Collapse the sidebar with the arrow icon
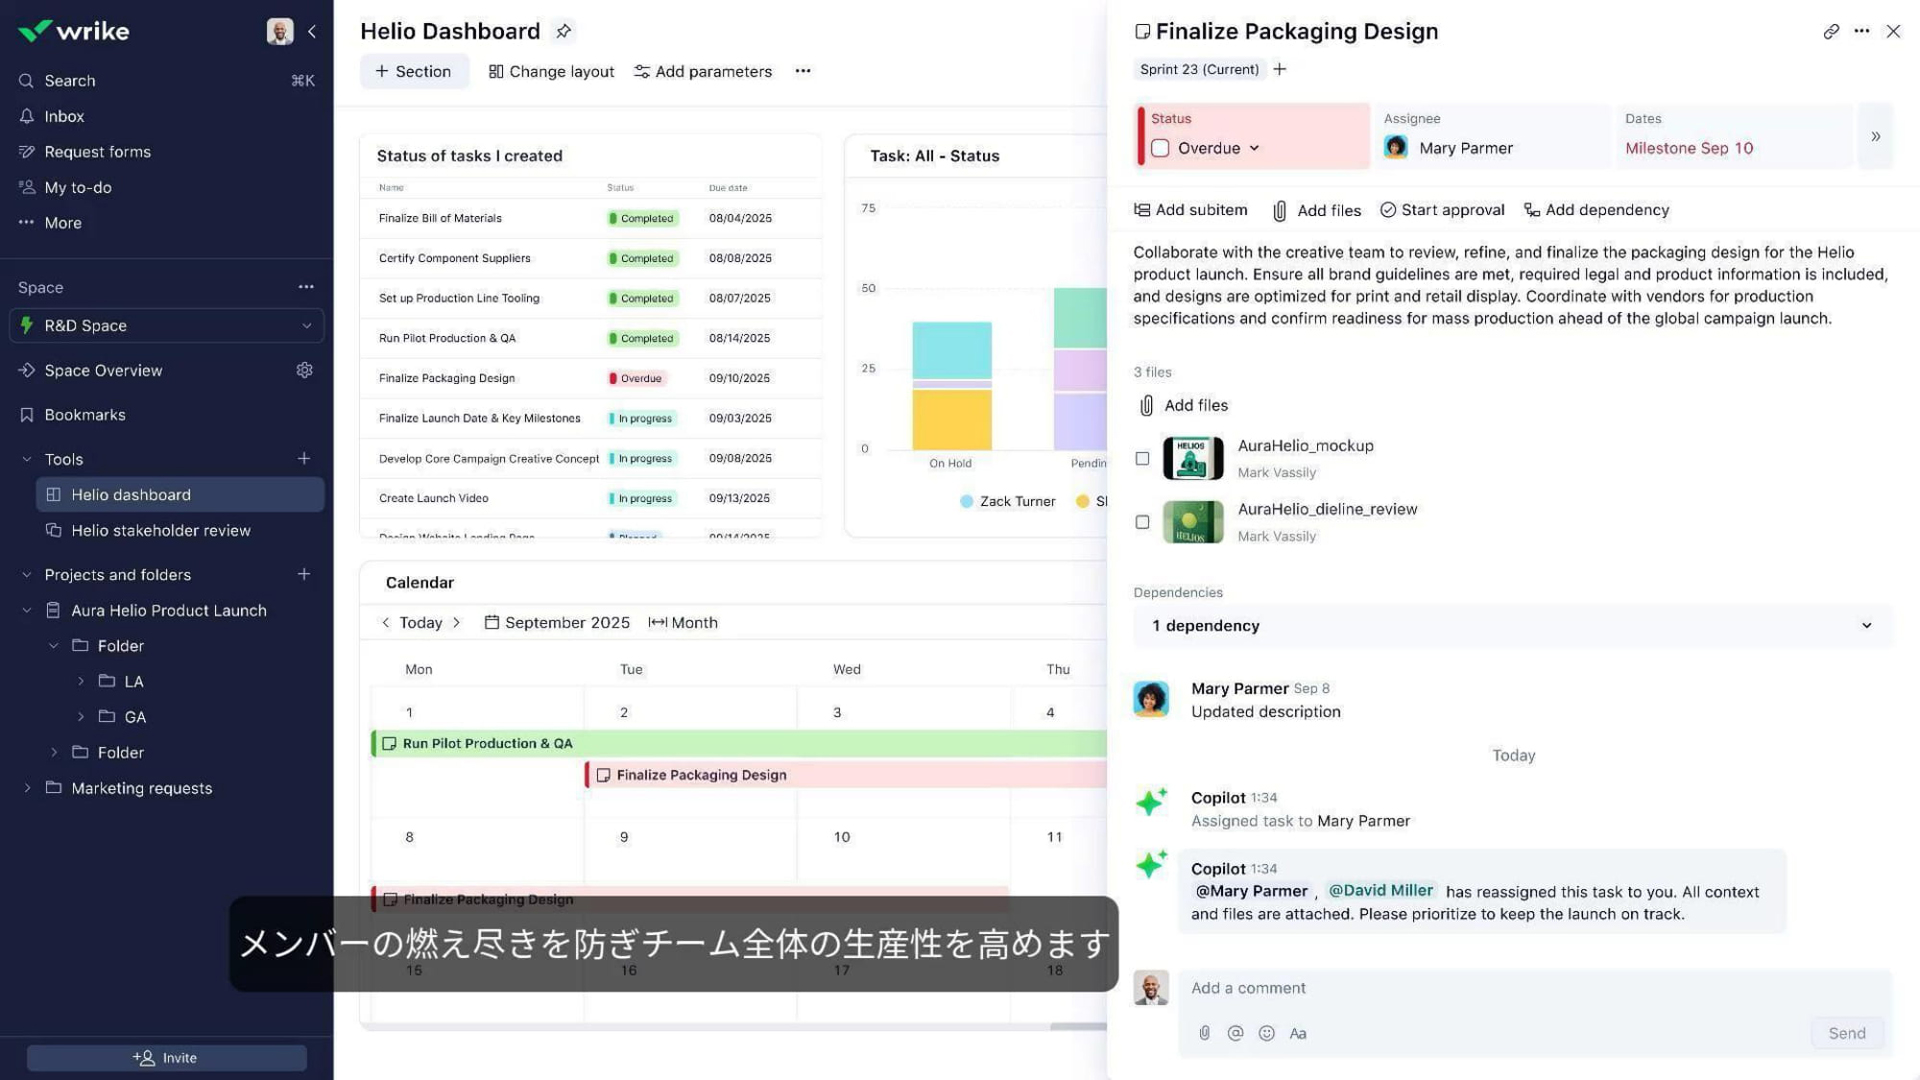Image resolution: width=1920 pixels, height=1080 pixels. [312, 31]
